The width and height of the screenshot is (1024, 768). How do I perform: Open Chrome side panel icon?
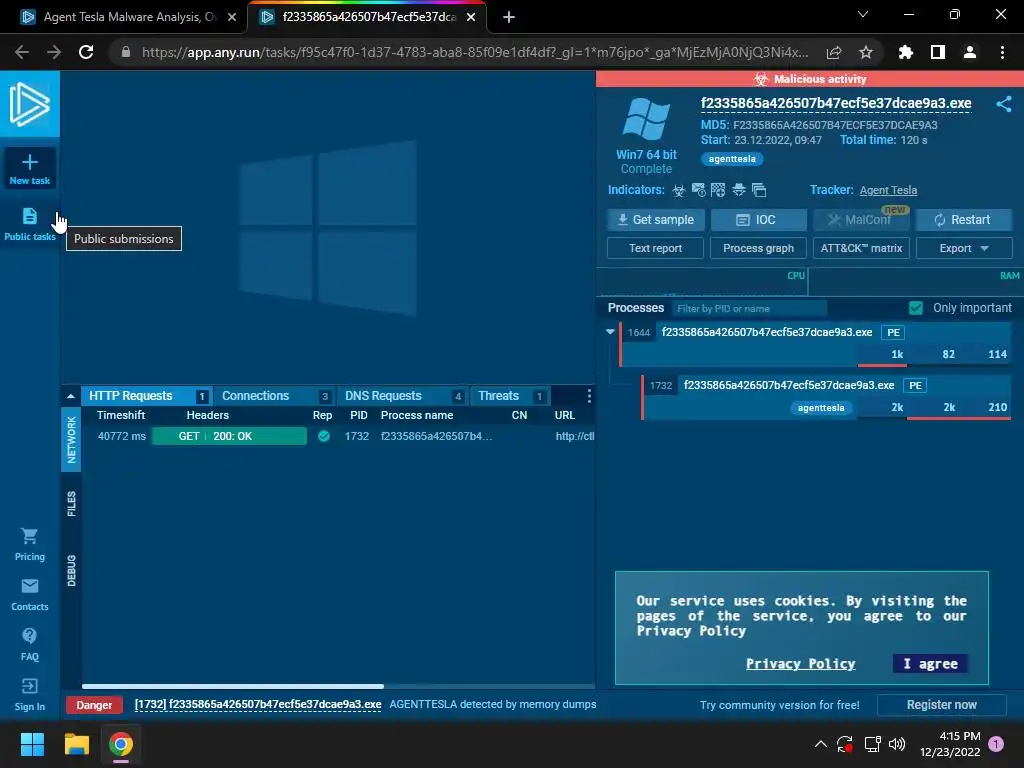click(x=938, y=52)
